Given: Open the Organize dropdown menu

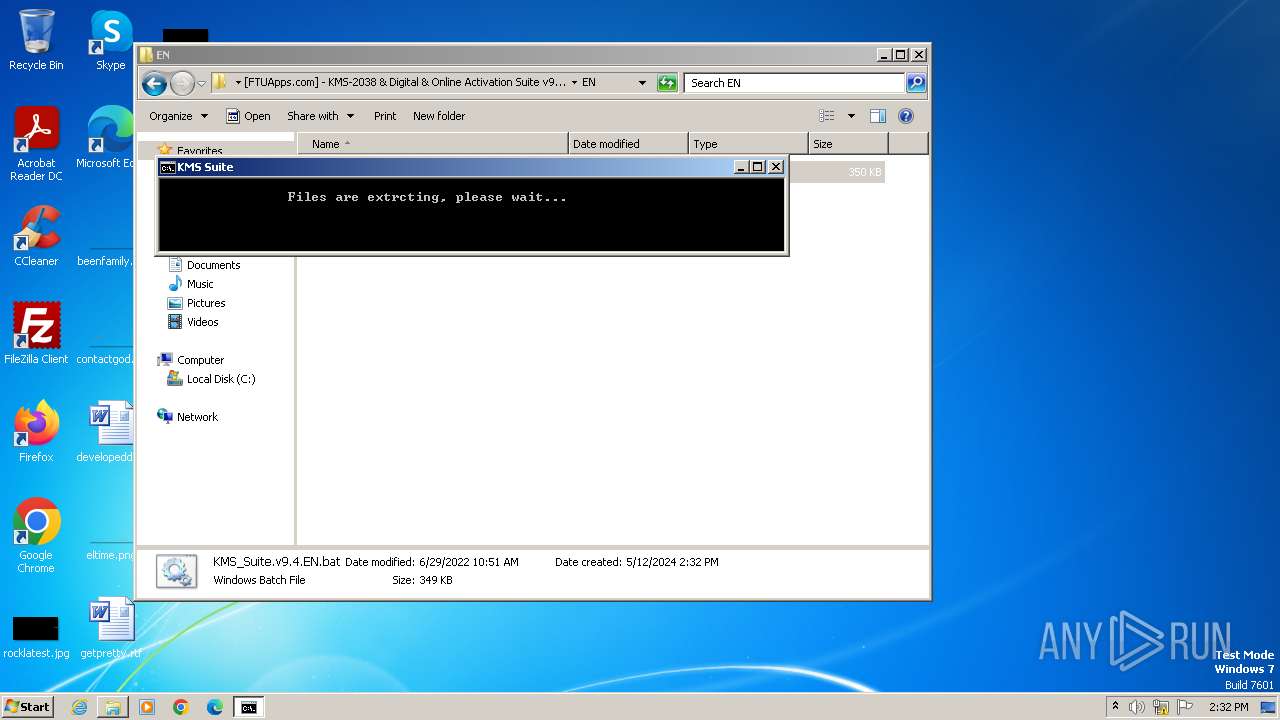Looking at the screenshot, I should pos(179,116).
